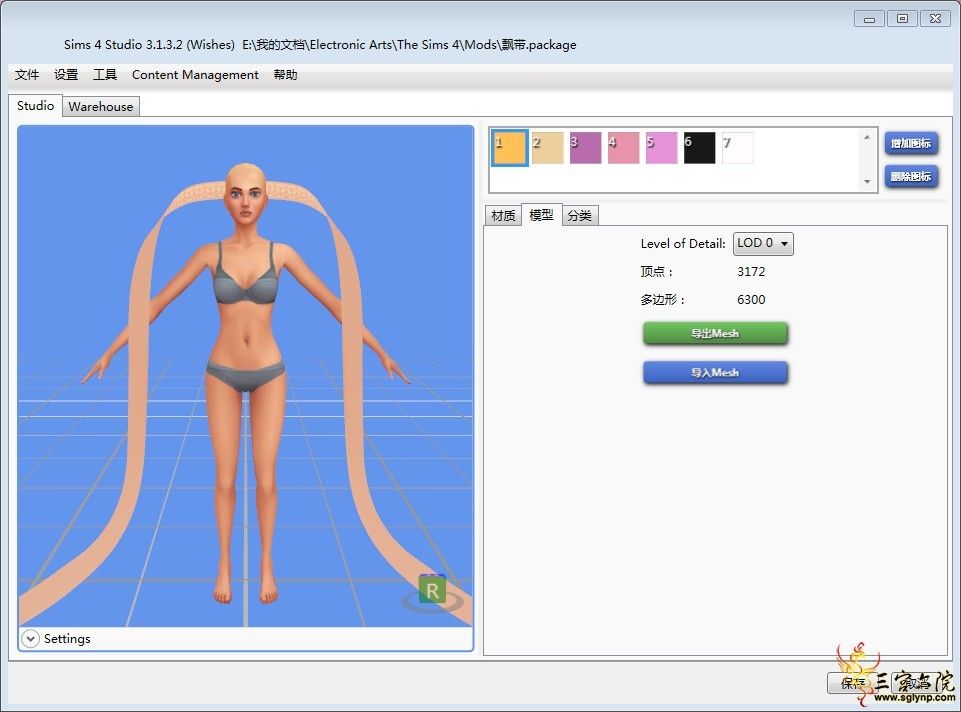This screenshot has height=712, width=961.
Task: Click the blue 导入Mesh button
Action: click(x=715, y=373)
